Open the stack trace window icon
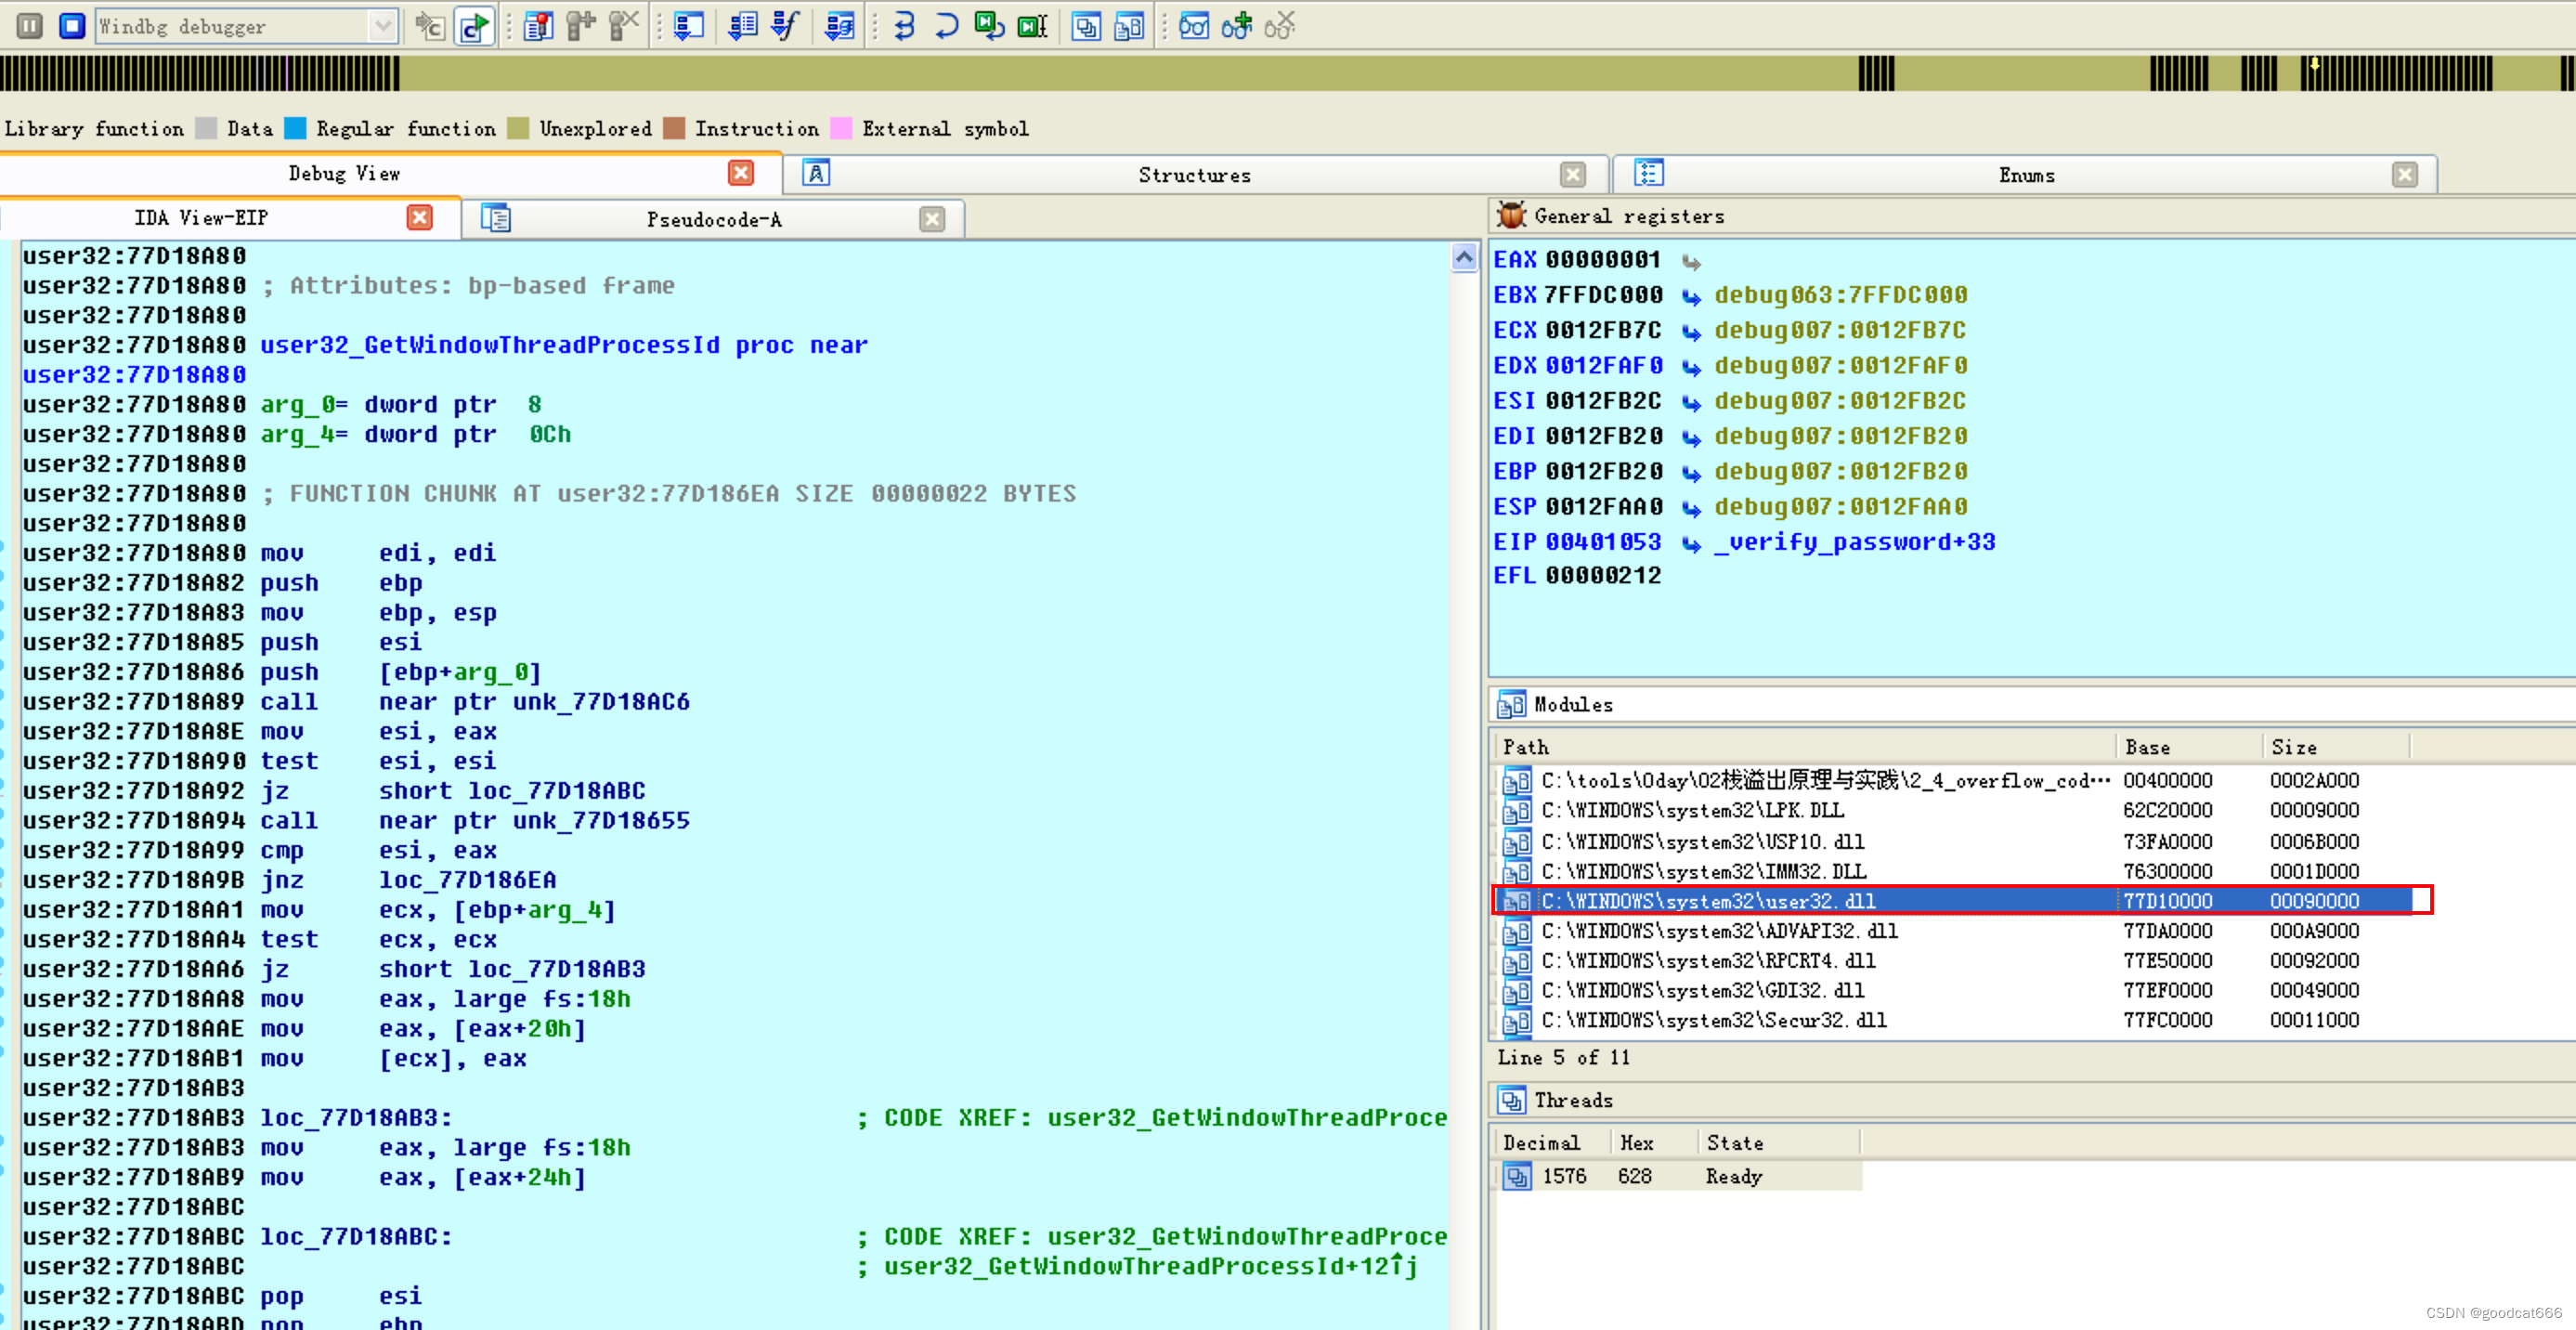Viewport: 2576px width, 1330px height. click(689, 26)
